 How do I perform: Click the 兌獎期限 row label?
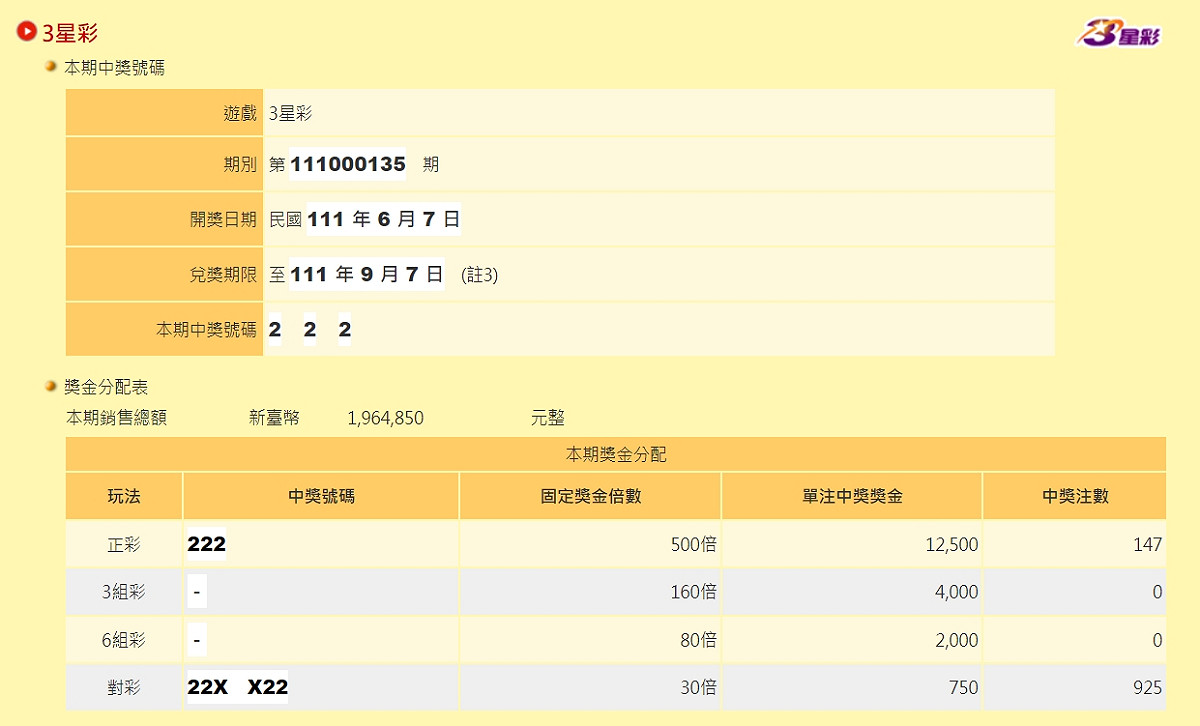pos(224,274)
